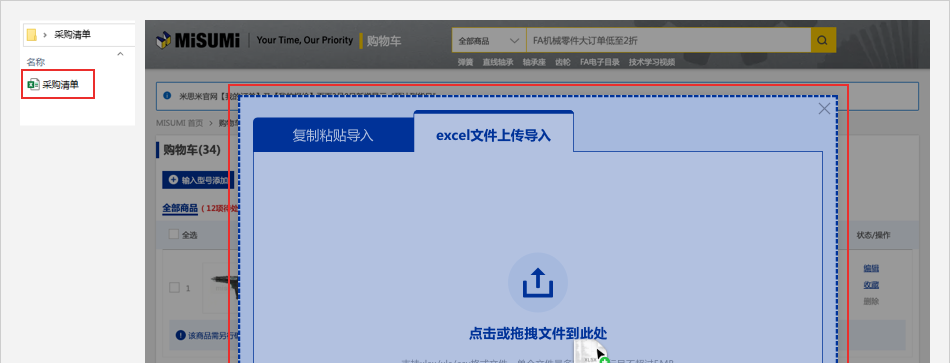The height and width of the screenshot is (363, 950).
Task: Tick the checkbox for cart item 1
Action: (174, 288)
